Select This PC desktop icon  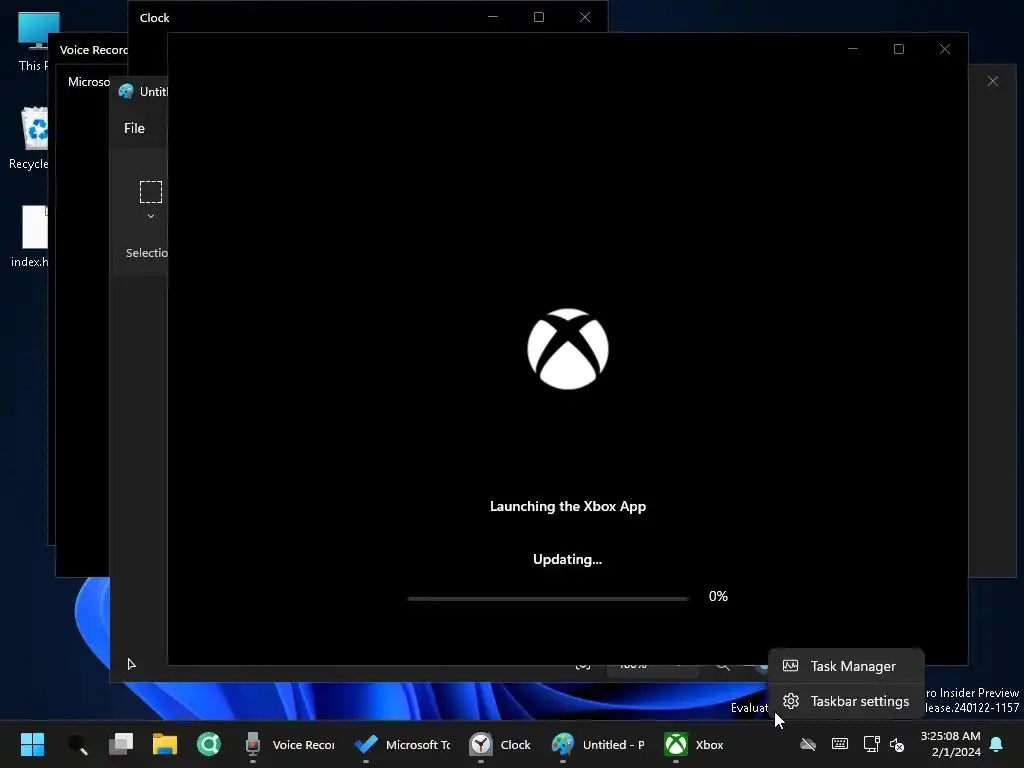pos(36,42)
